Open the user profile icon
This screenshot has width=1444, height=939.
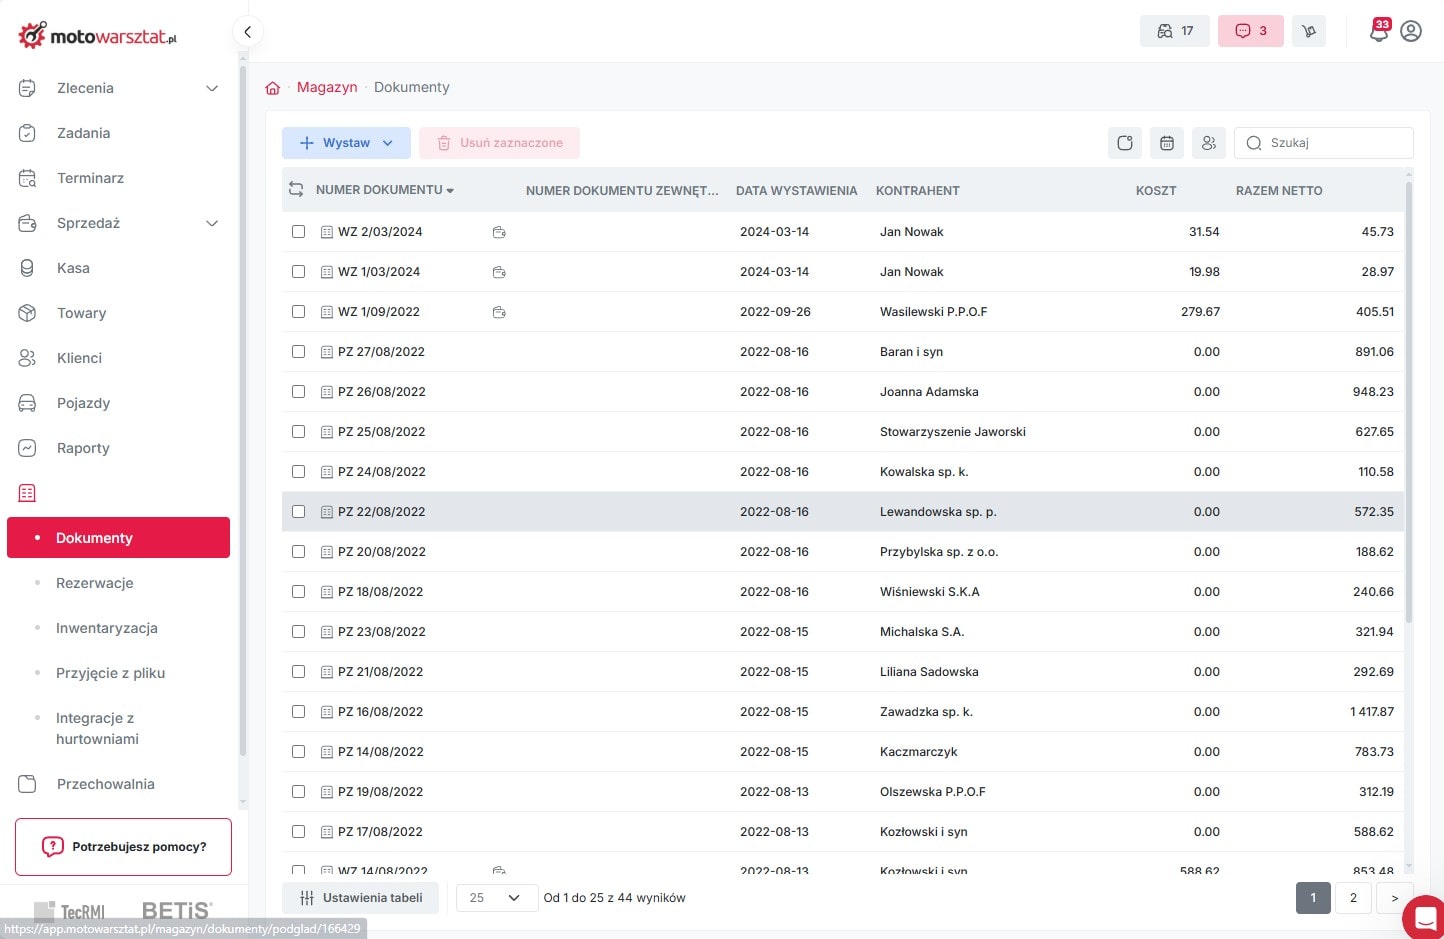point(1411,31)
